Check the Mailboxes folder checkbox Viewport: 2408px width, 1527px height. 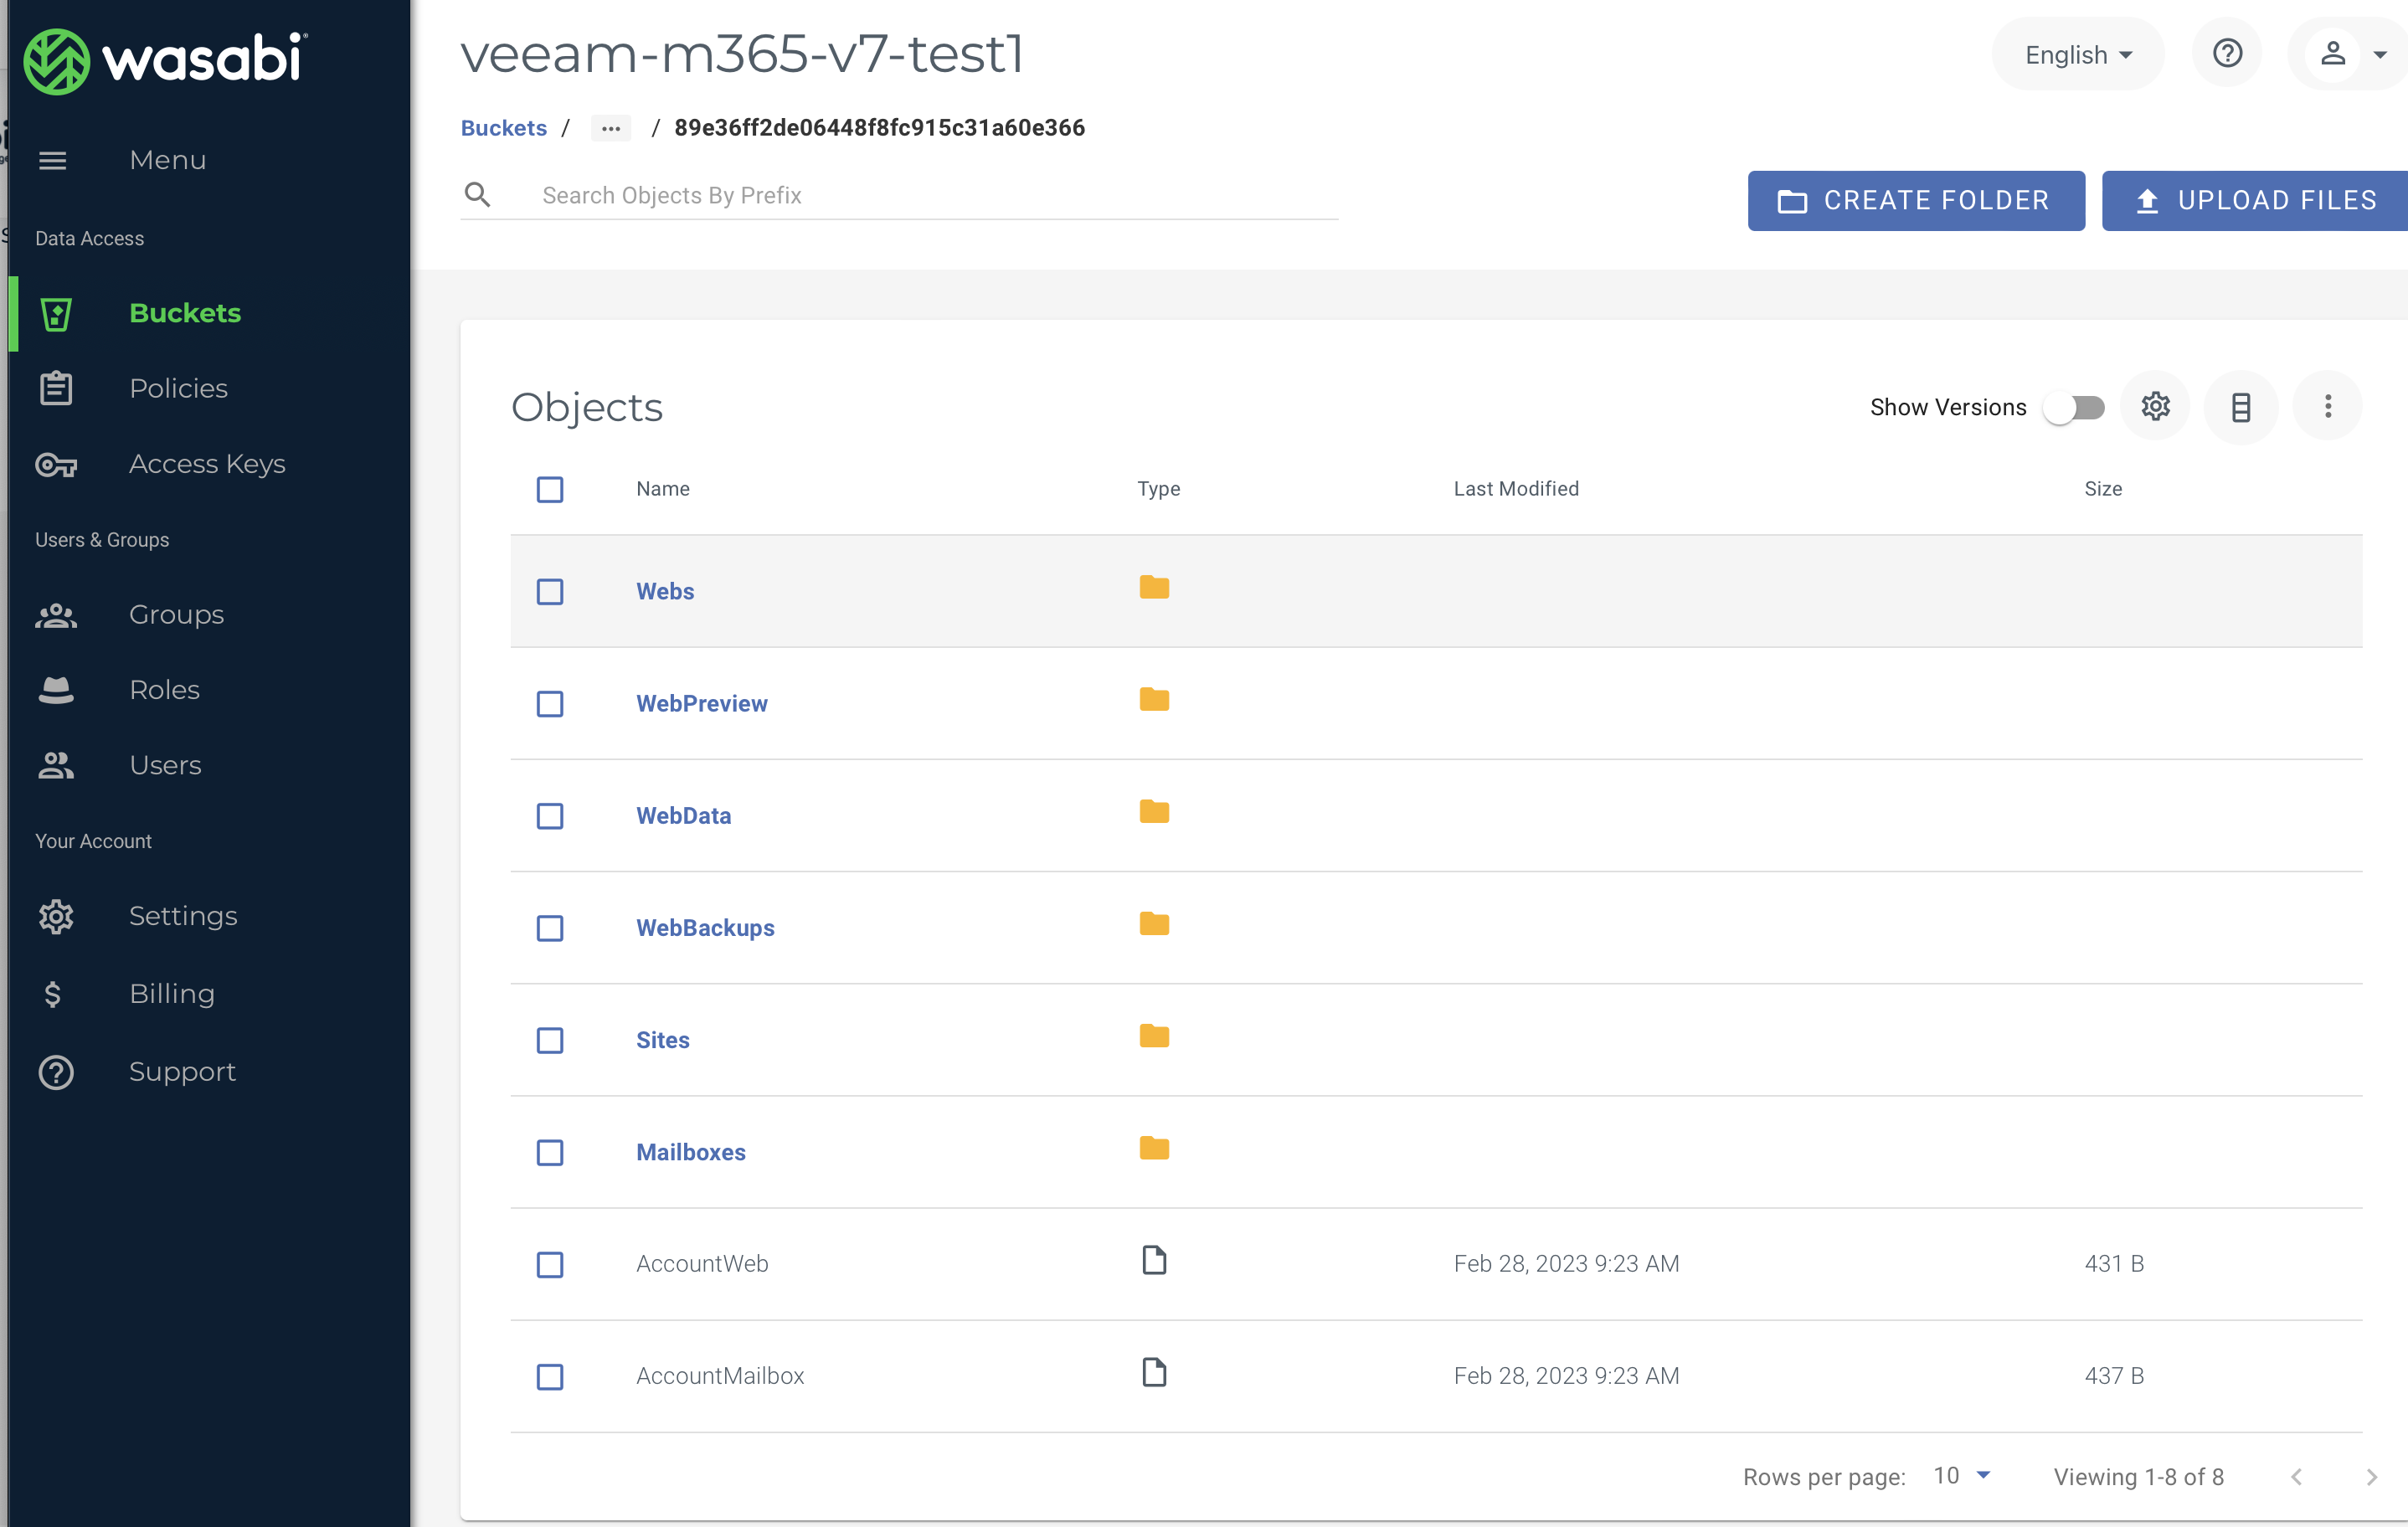[x=549, y=1151]
